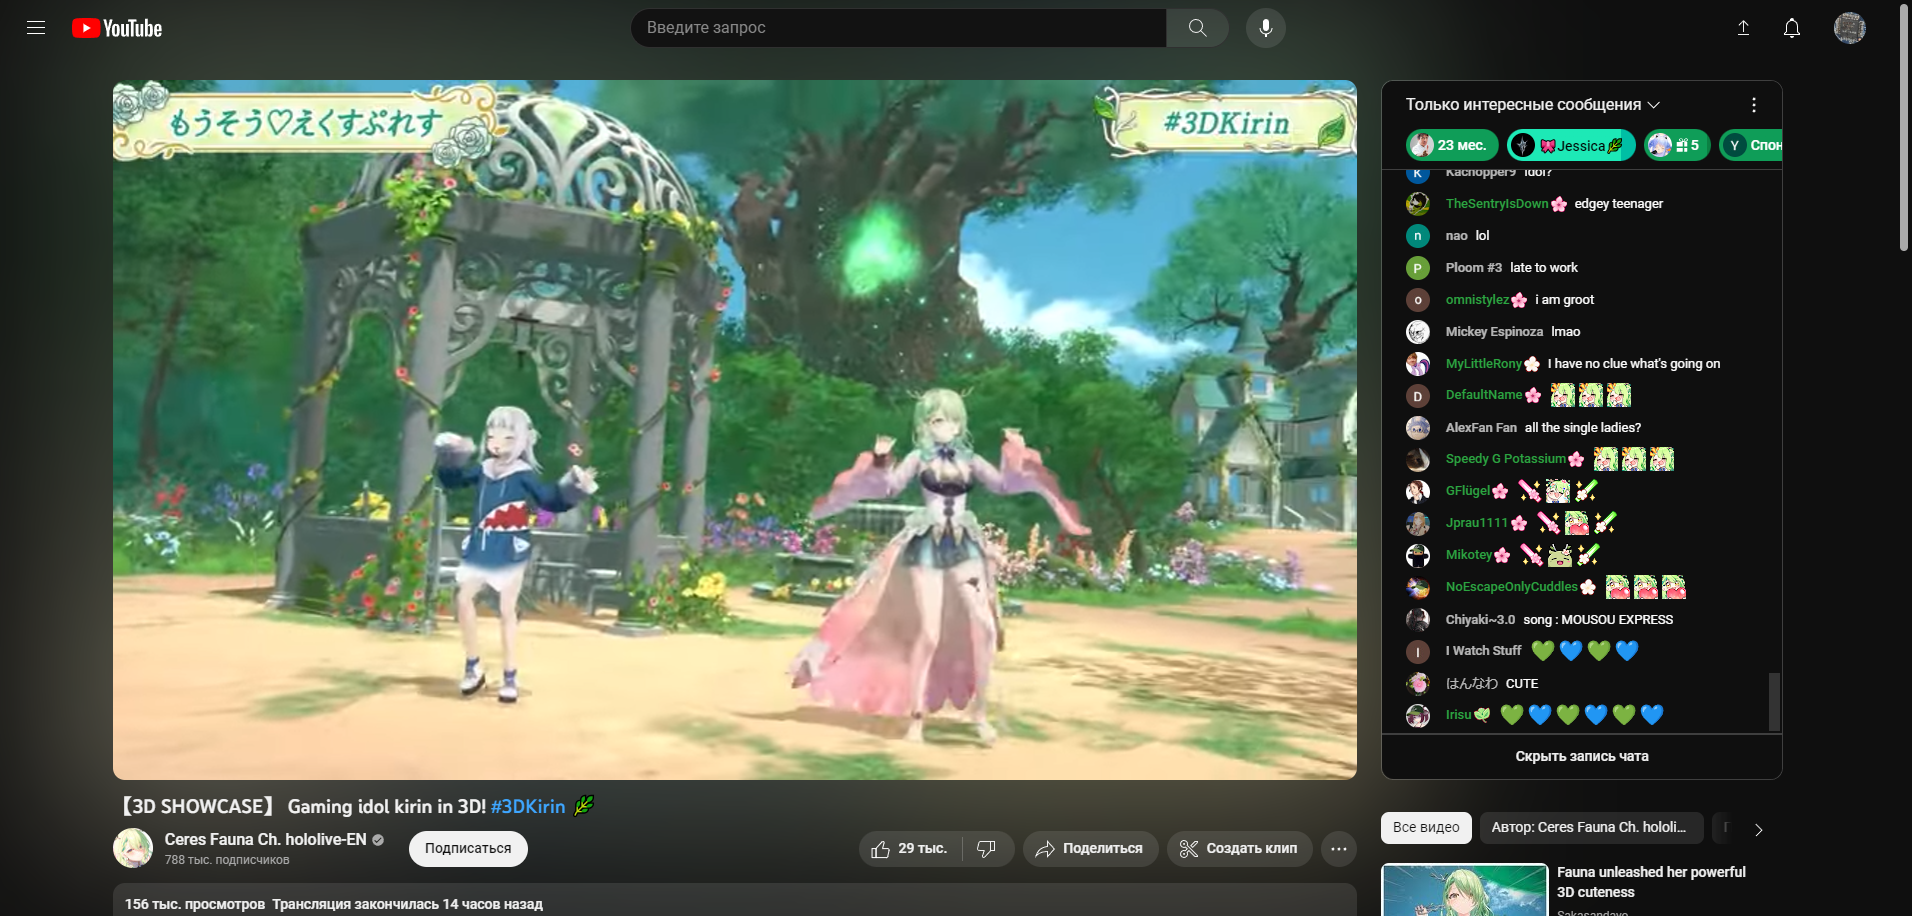
Task: Open the '23 мес.' membership chip
Action: (1452, 145)
